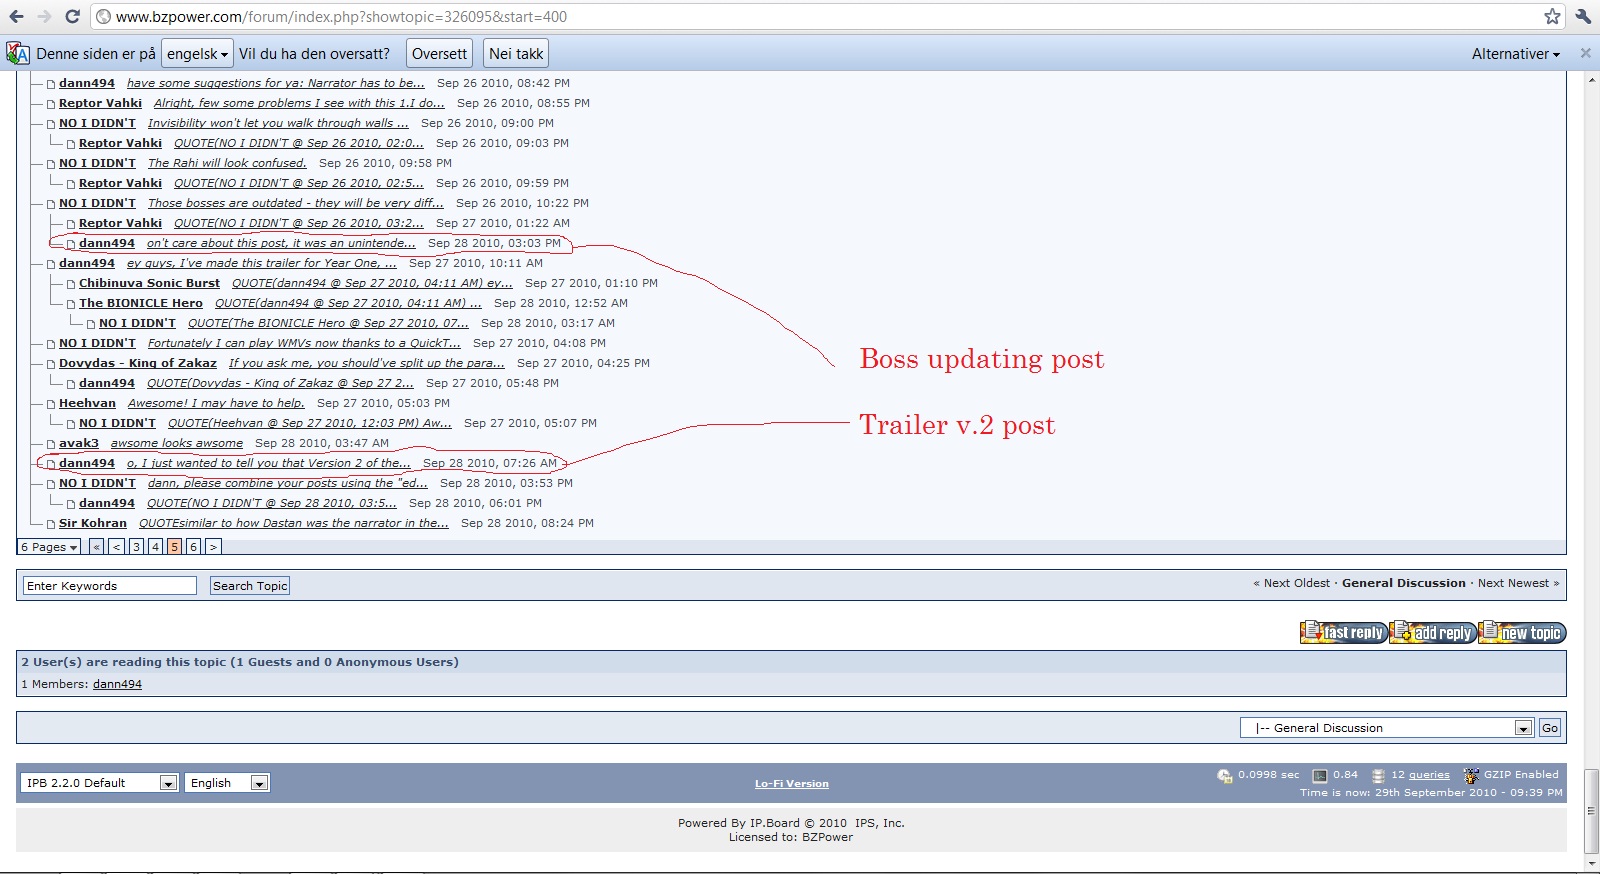The width and height of the screenshot is (1600, 874).
Task: Open the Chrome wrench menu
Action: point(1583,16)
